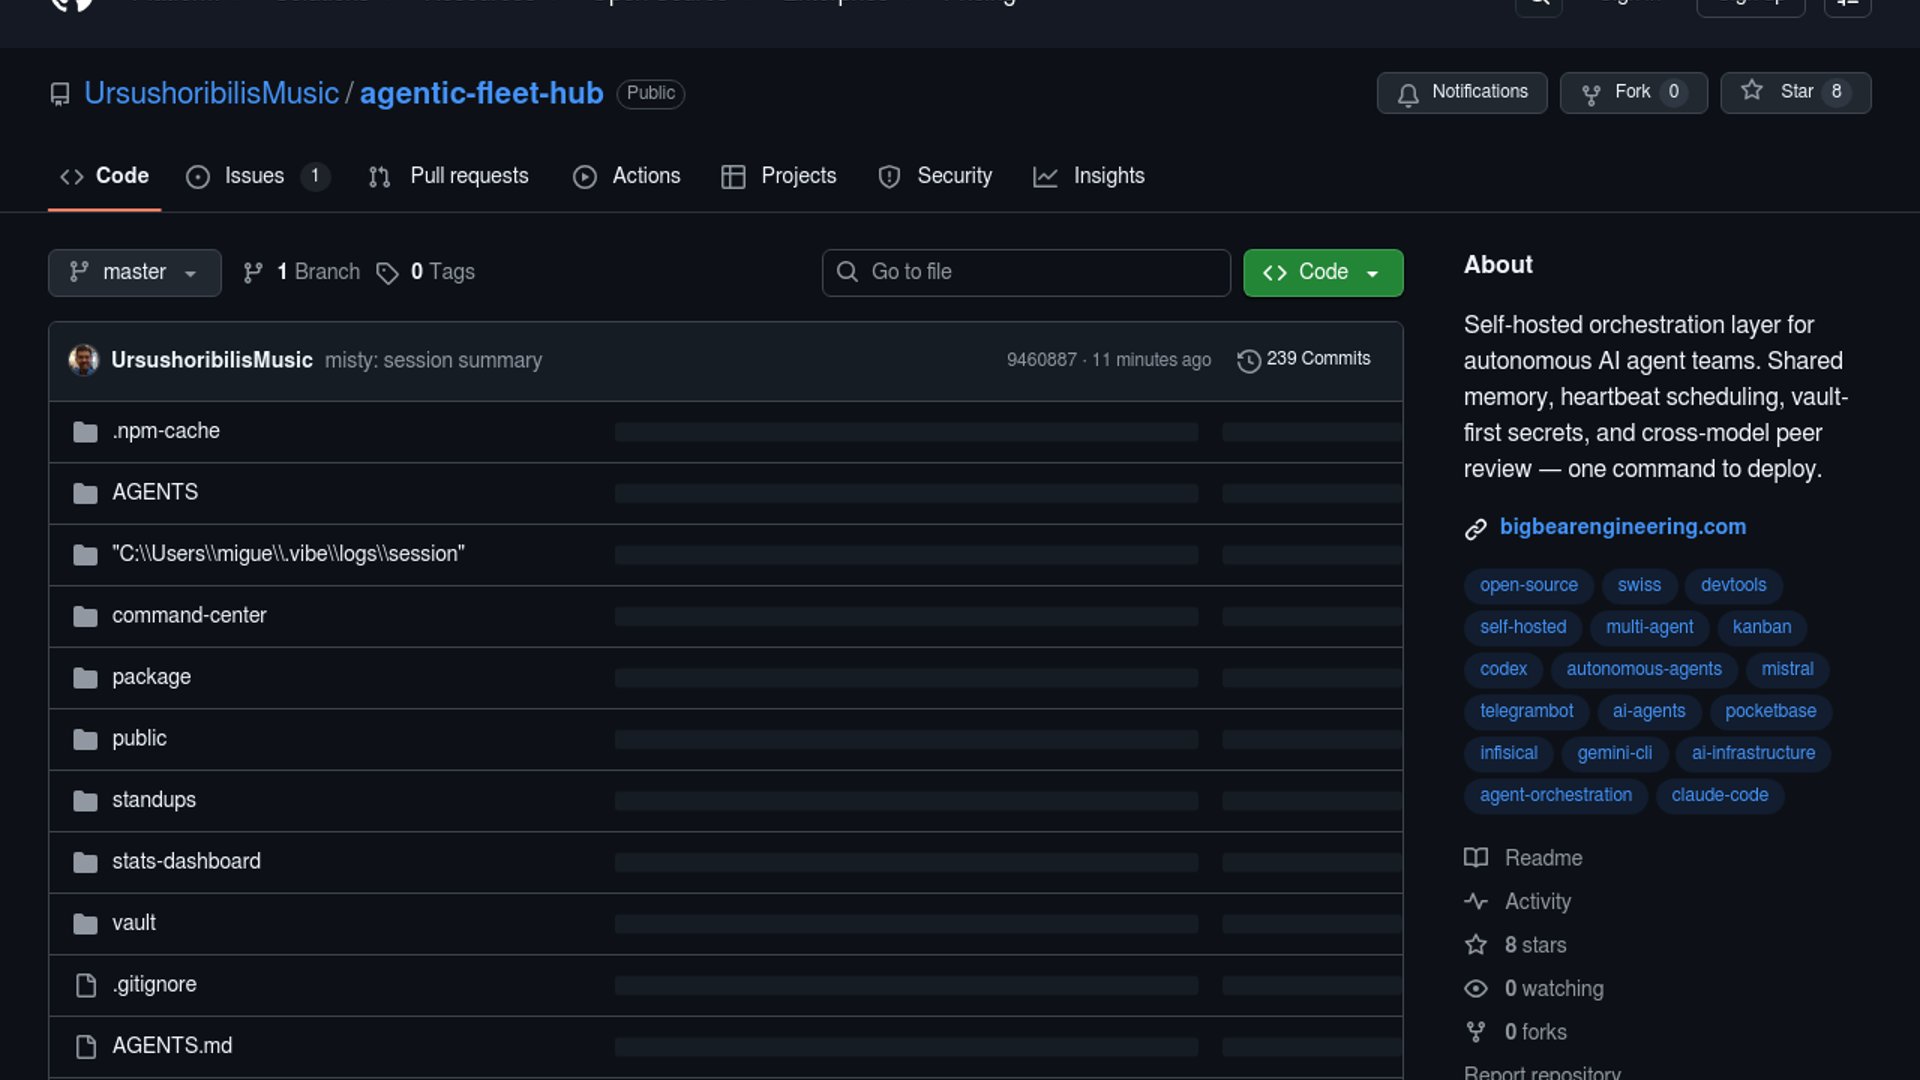1920x1080 pixels.
Task: Open the stats-dashboard folder
Action: pyautogui.click(x=186, y=861)
